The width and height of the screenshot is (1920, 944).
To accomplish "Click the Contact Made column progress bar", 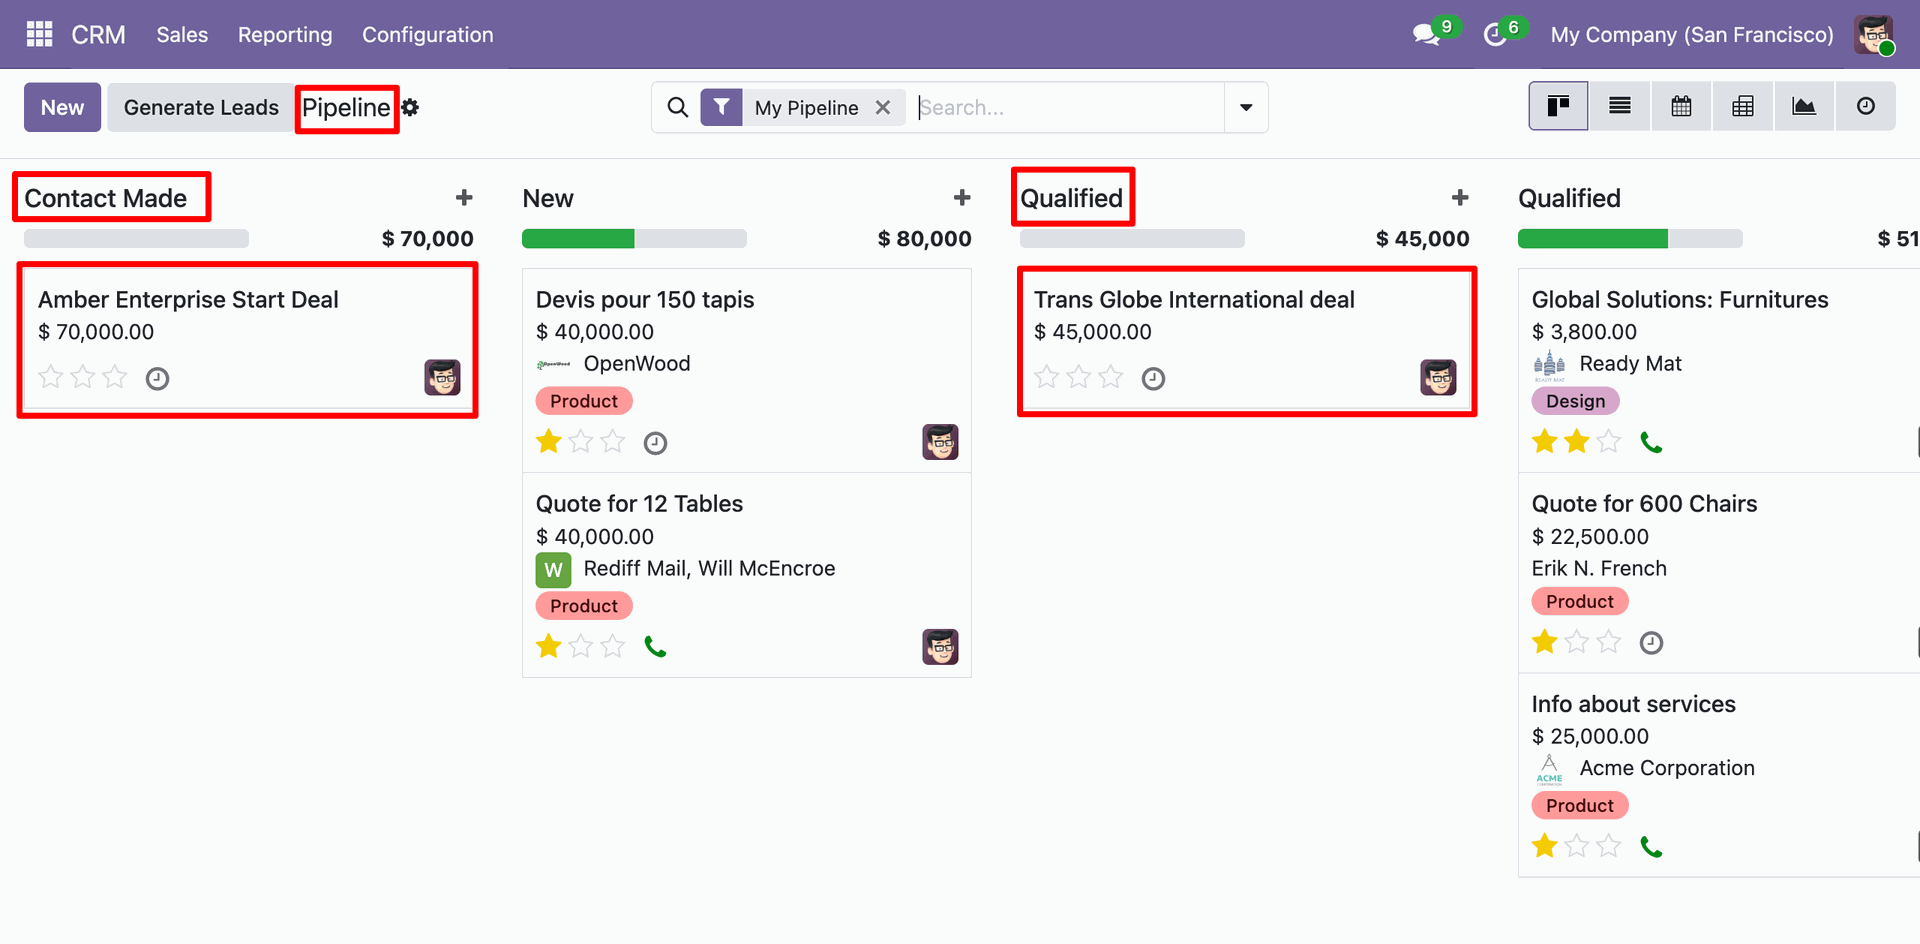I will pos(136,239).
